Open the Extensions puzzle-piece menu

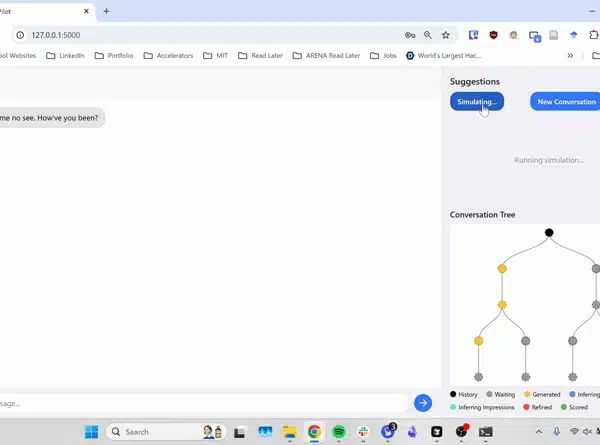593,35
